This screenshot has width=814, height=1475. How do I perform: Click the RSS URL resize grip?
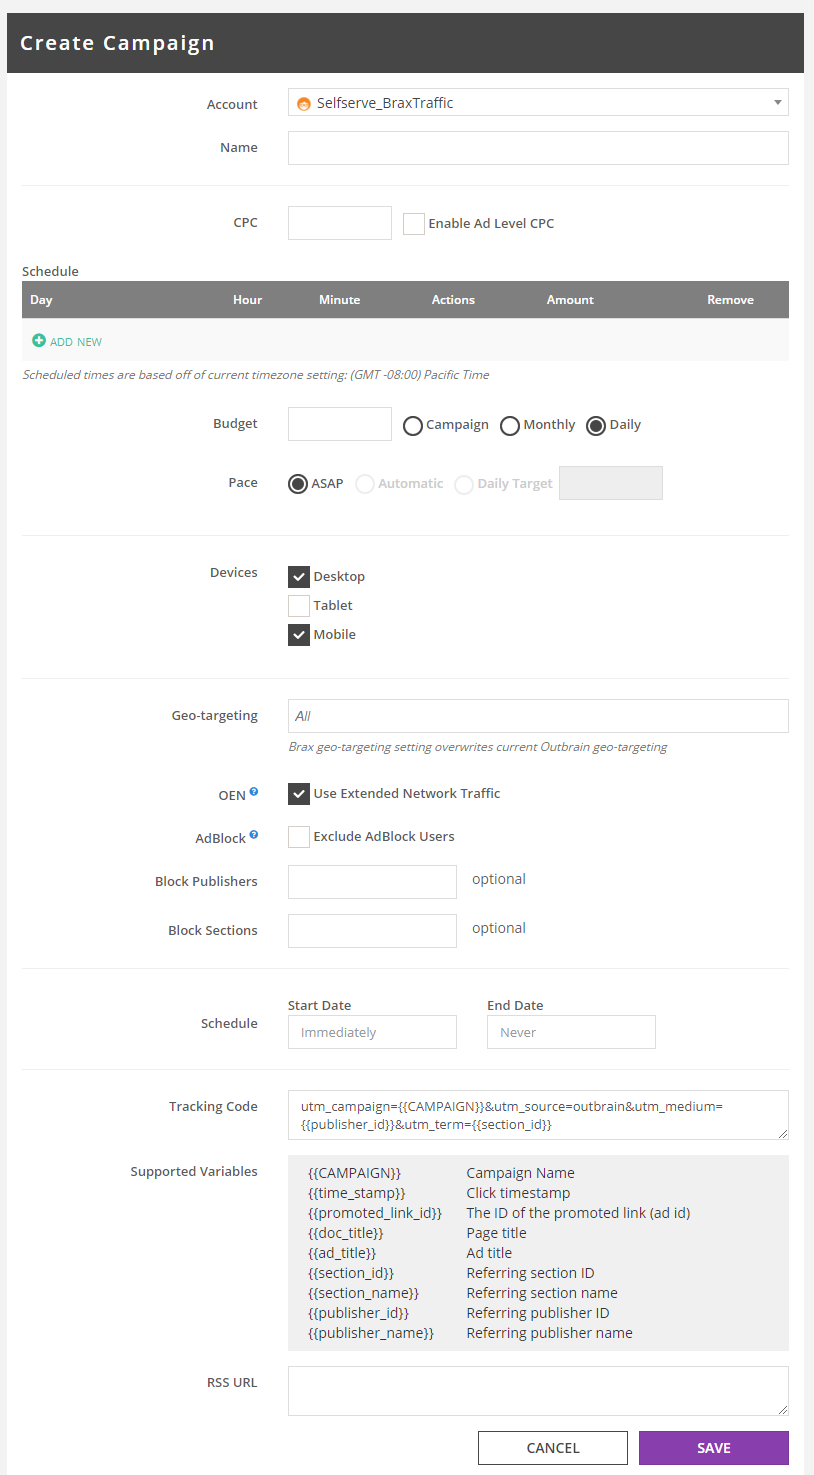(x=783, y=1410)
